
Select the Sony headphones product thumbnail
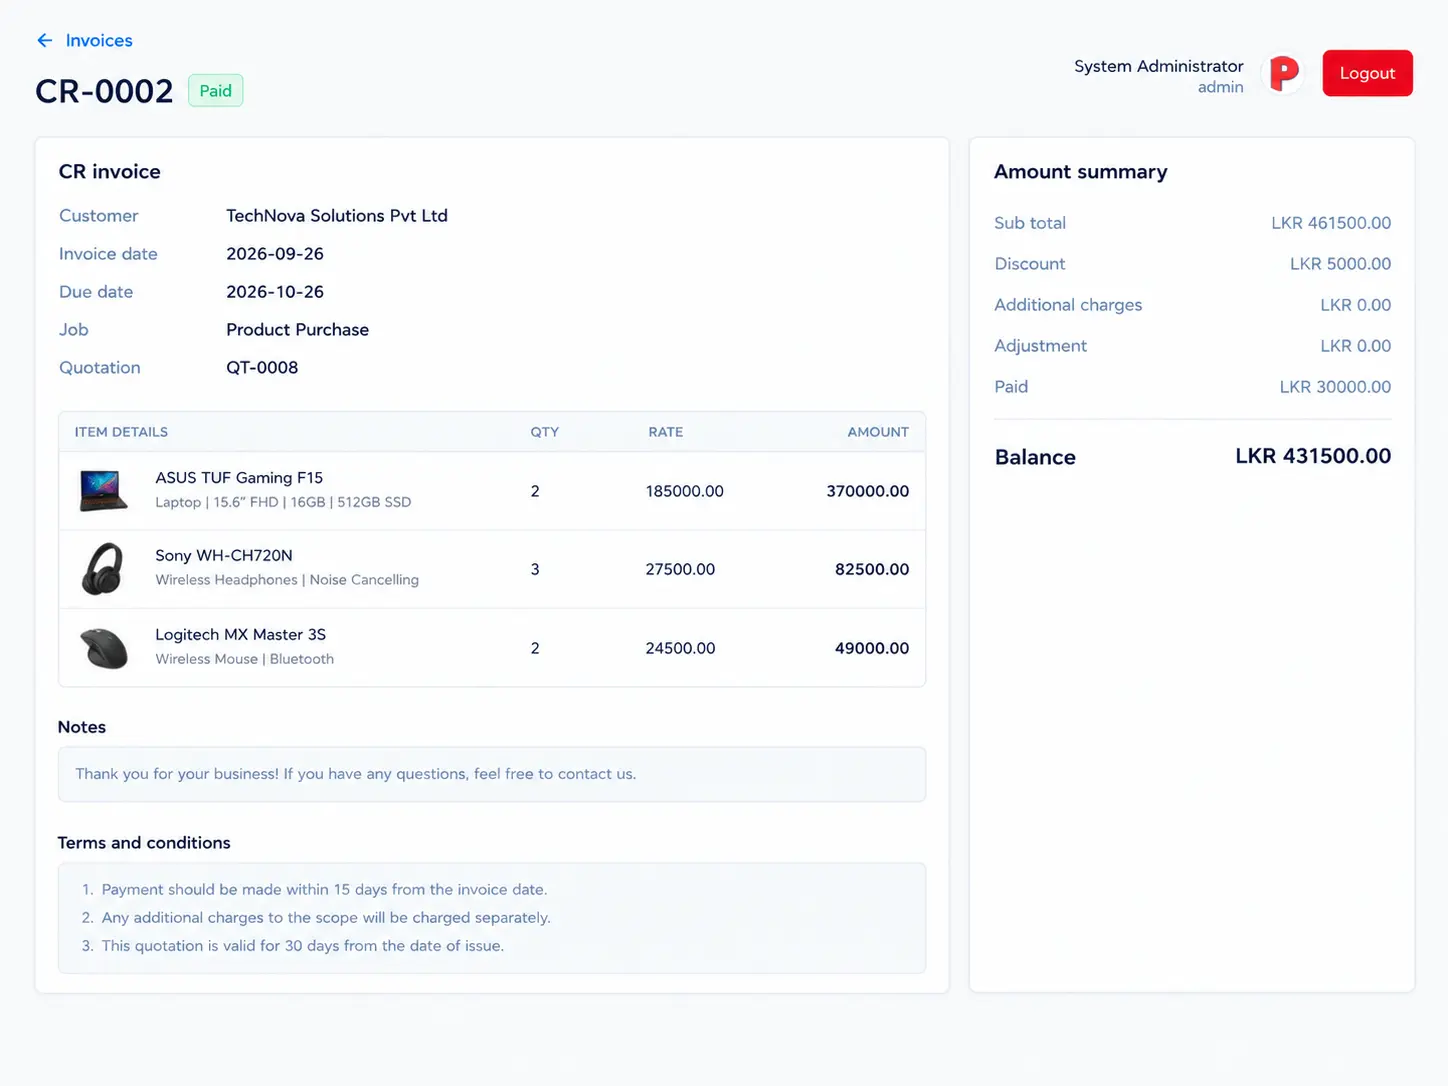(x=103, y=569)
